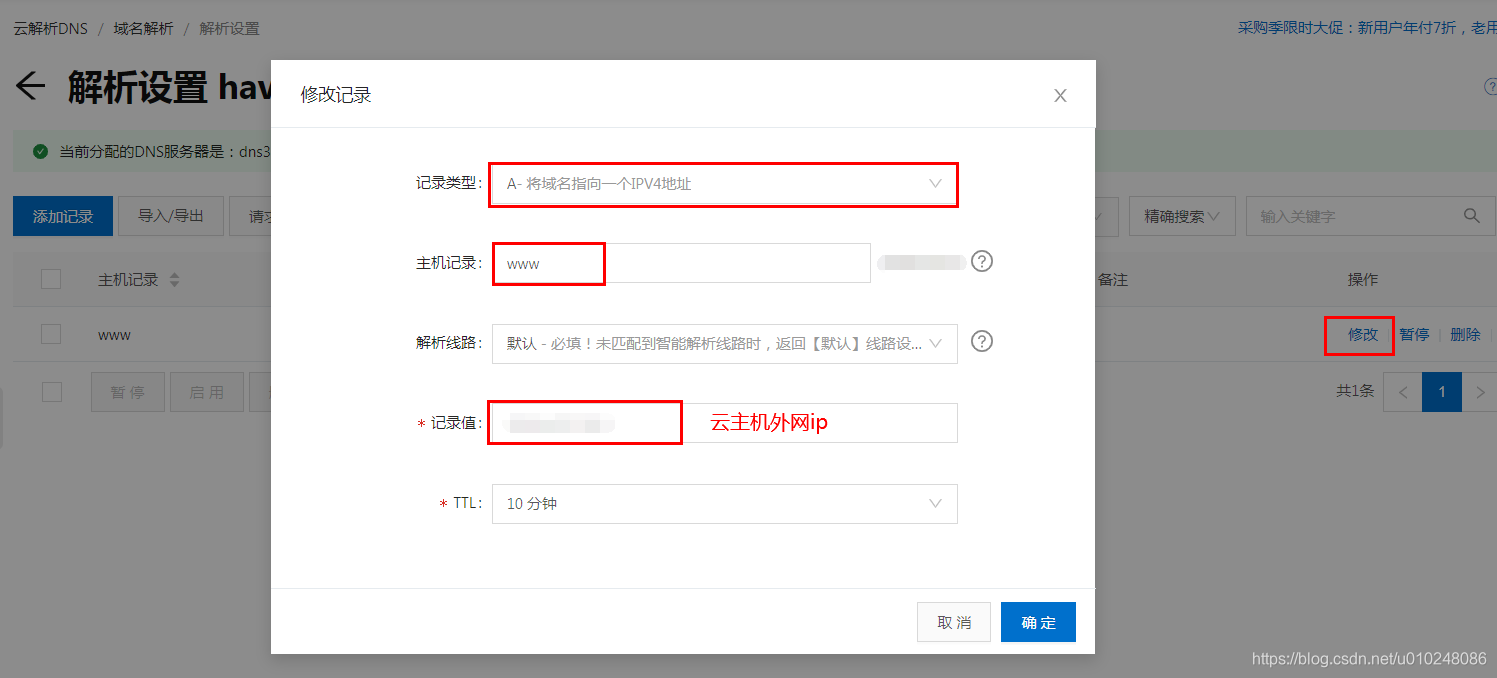The height and width of the screenshot is (678, 1497).
Task: Go to previous page arrow in pagination
Action: [x=1403, y=392]
